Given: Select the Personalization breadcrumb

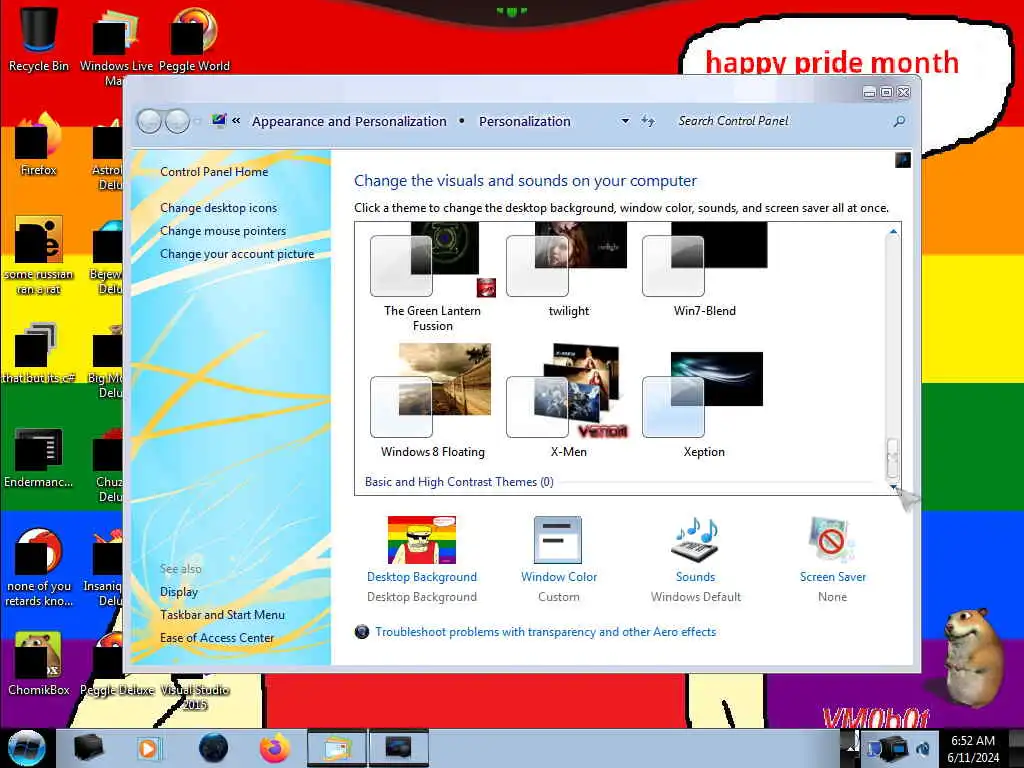Looking at the screenshot, I should click(x=525, y=121).
